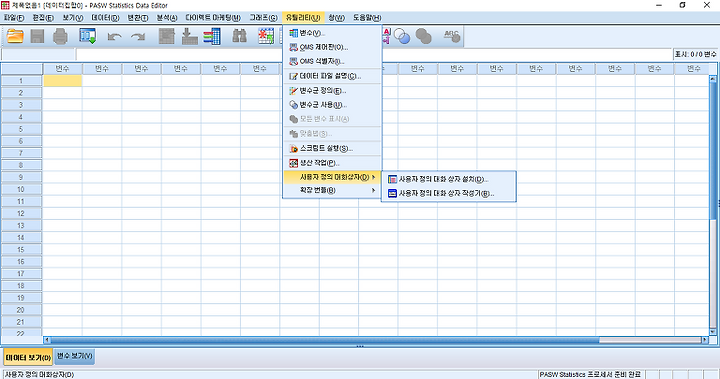Open the 편집(E) menu
Screen dimensions: 720x379
coord(43,17)
